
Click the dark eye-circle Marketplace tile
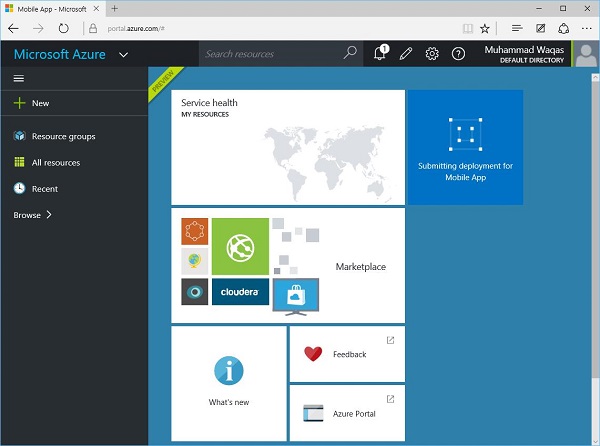(195, 292)
